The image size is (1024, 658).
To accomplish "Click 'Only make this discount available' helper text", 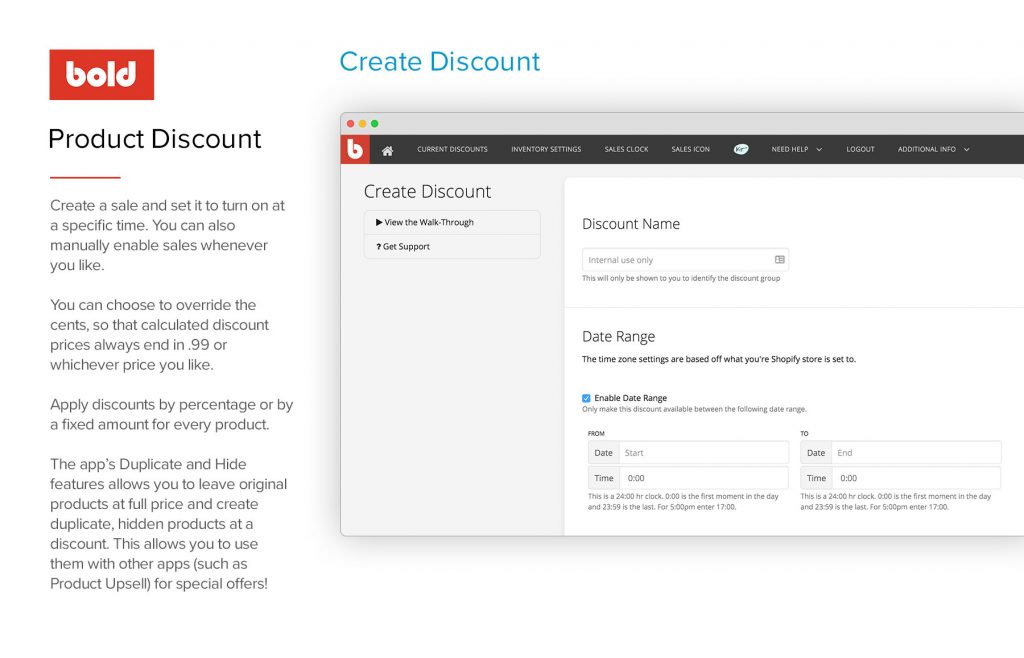I will coord(694,409).
